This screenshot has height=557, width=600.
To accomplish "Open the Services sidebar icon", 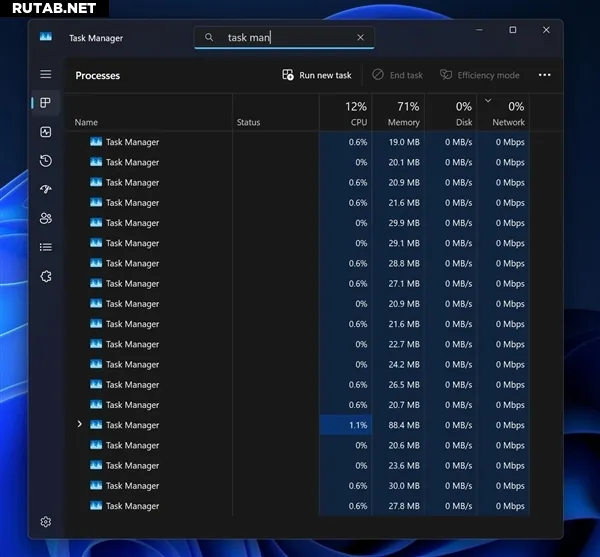I will click(x=46, y=276).
